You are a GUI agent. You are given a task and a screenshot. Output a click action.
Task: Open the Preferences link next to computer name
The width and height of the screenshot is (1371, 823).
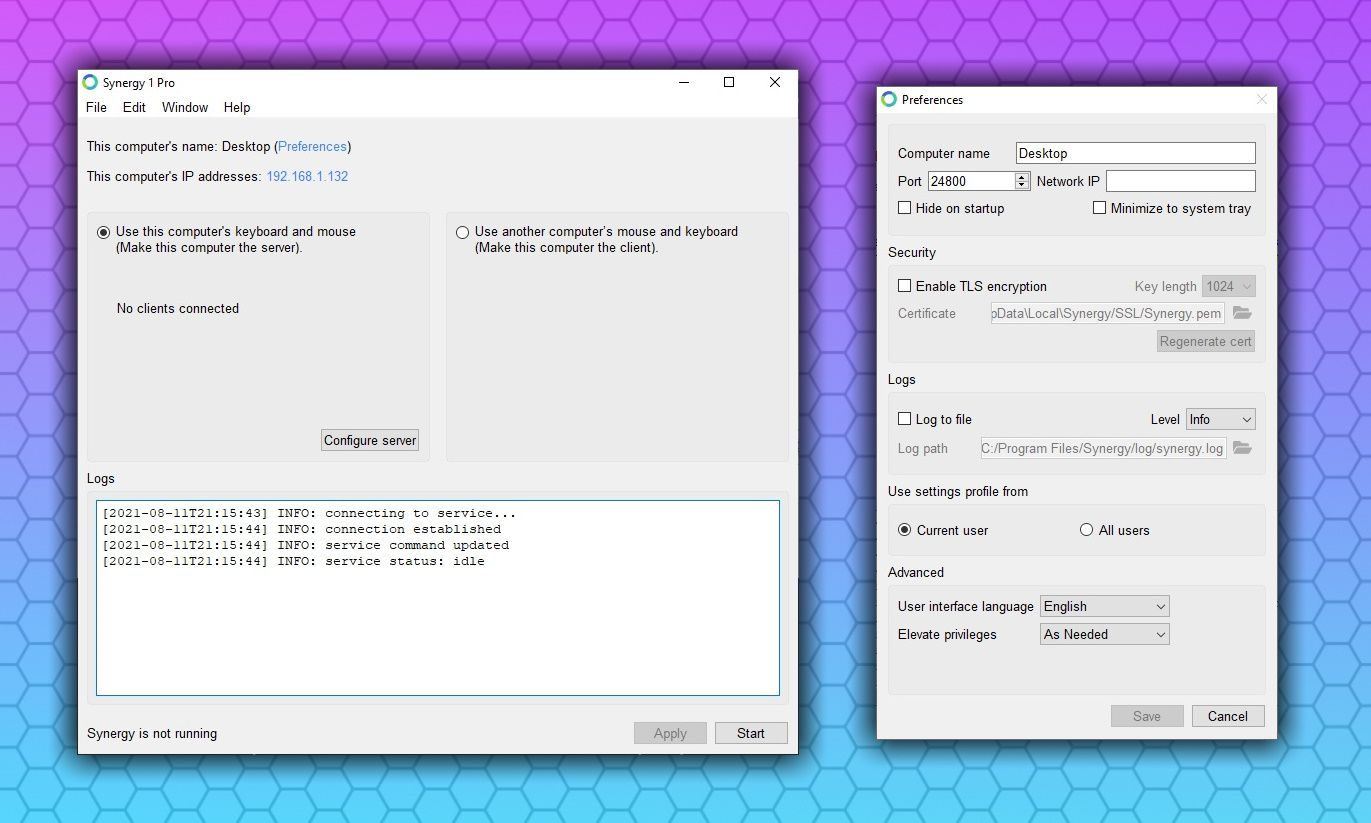[x=313, y=146]
